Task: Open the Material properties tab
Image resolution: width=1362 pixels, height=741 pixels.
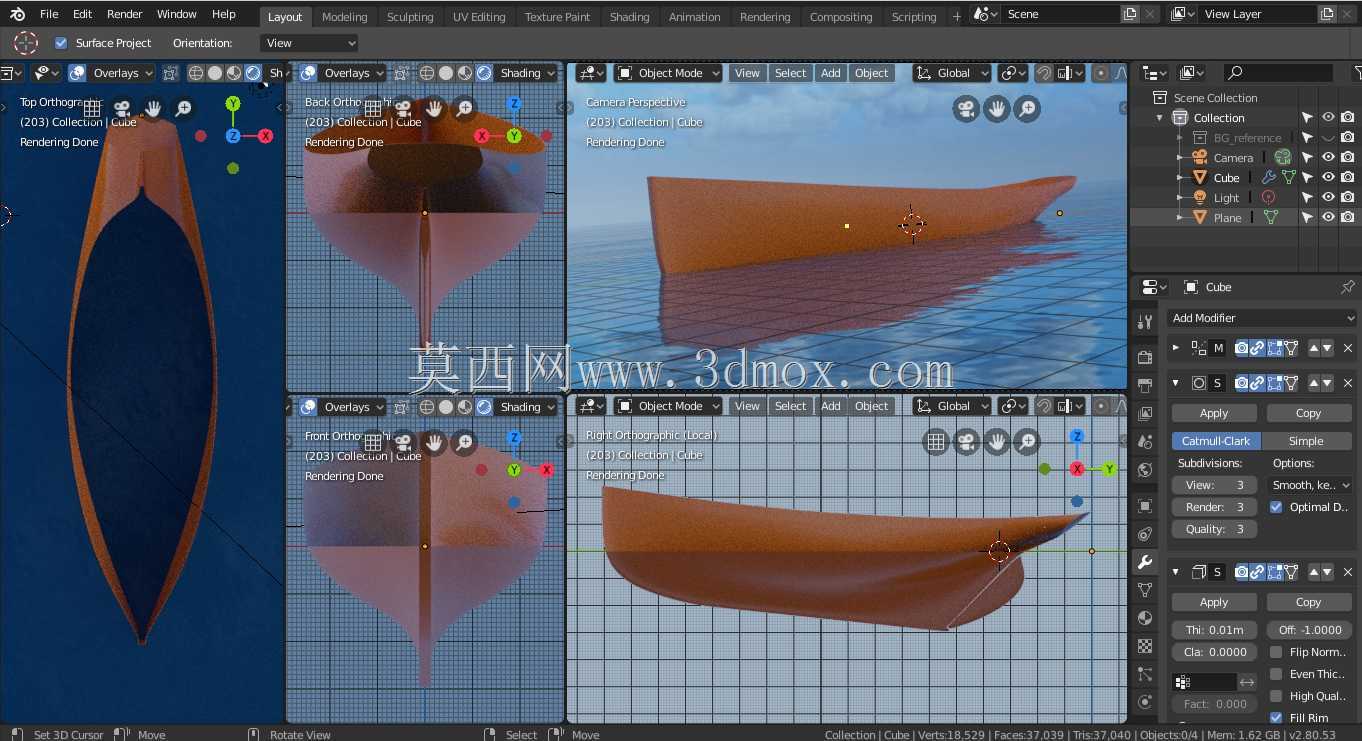Action: pyautogui.click(x=1146, y=618)
